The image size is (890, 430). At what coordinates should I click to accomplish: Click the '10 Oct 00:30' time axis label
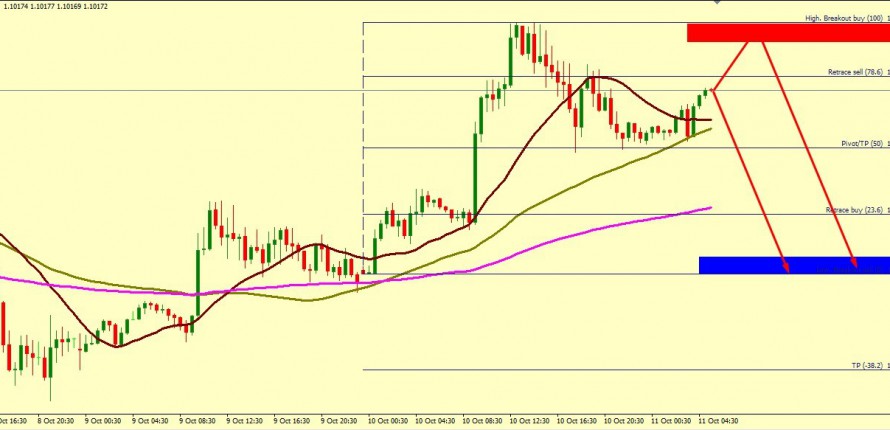tap(386, 421)
